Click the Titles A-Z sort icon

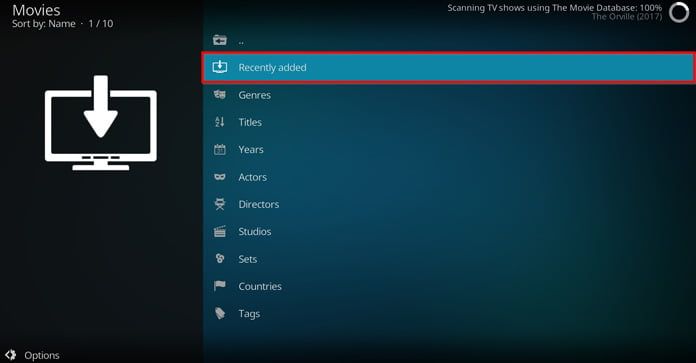pos(220,122)
